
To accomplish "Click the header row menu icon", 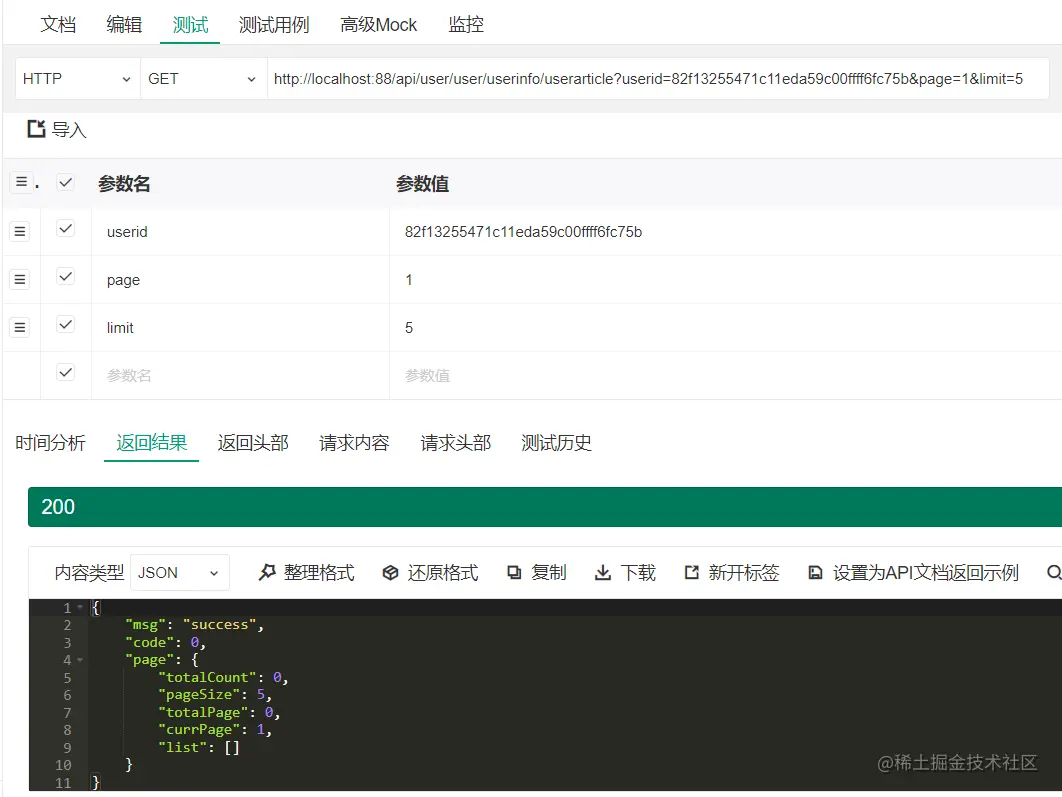I will (x=22, y=182).
